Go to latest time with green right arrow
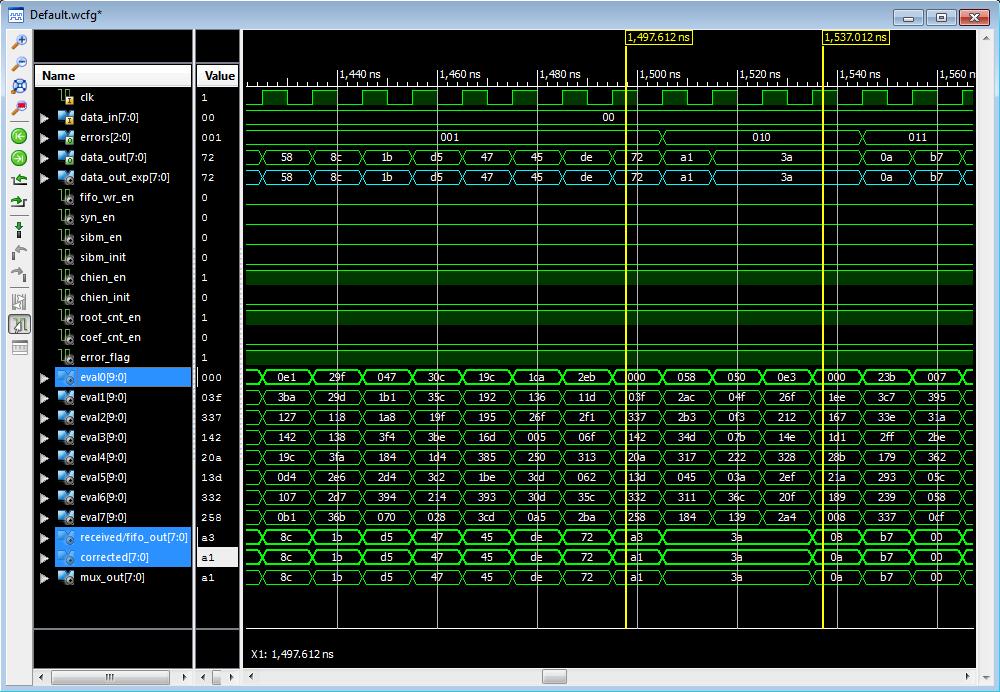Image resolution: width=1000 pixels, height=692 pixels. pos(19,158)
